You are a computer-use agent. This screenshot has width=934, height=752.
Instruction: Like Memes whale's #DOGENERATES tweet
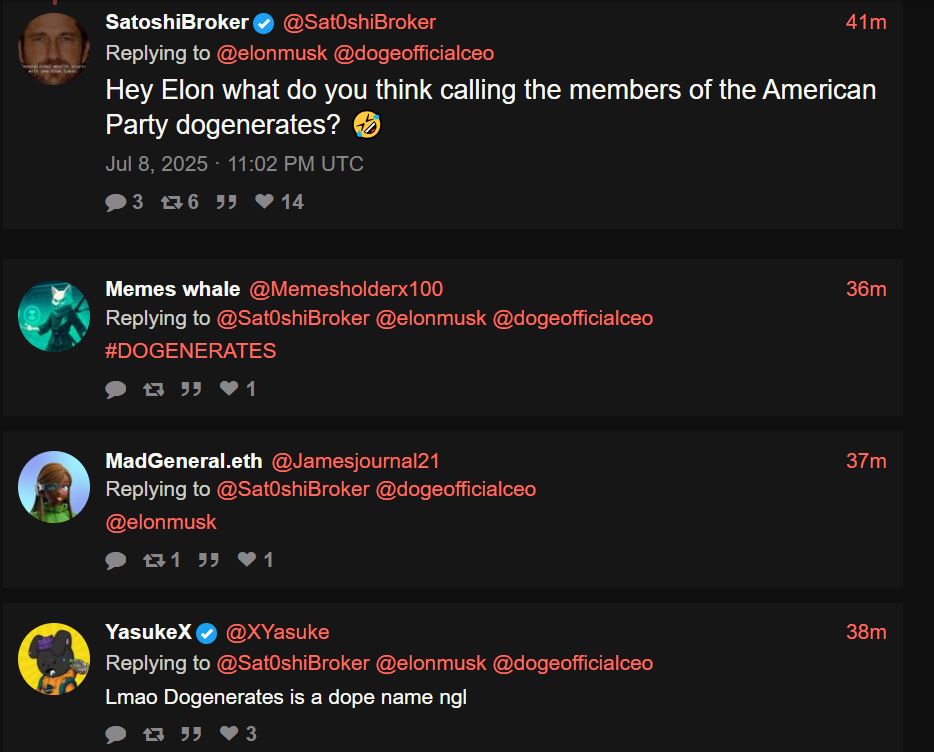(x=229, y=388)
